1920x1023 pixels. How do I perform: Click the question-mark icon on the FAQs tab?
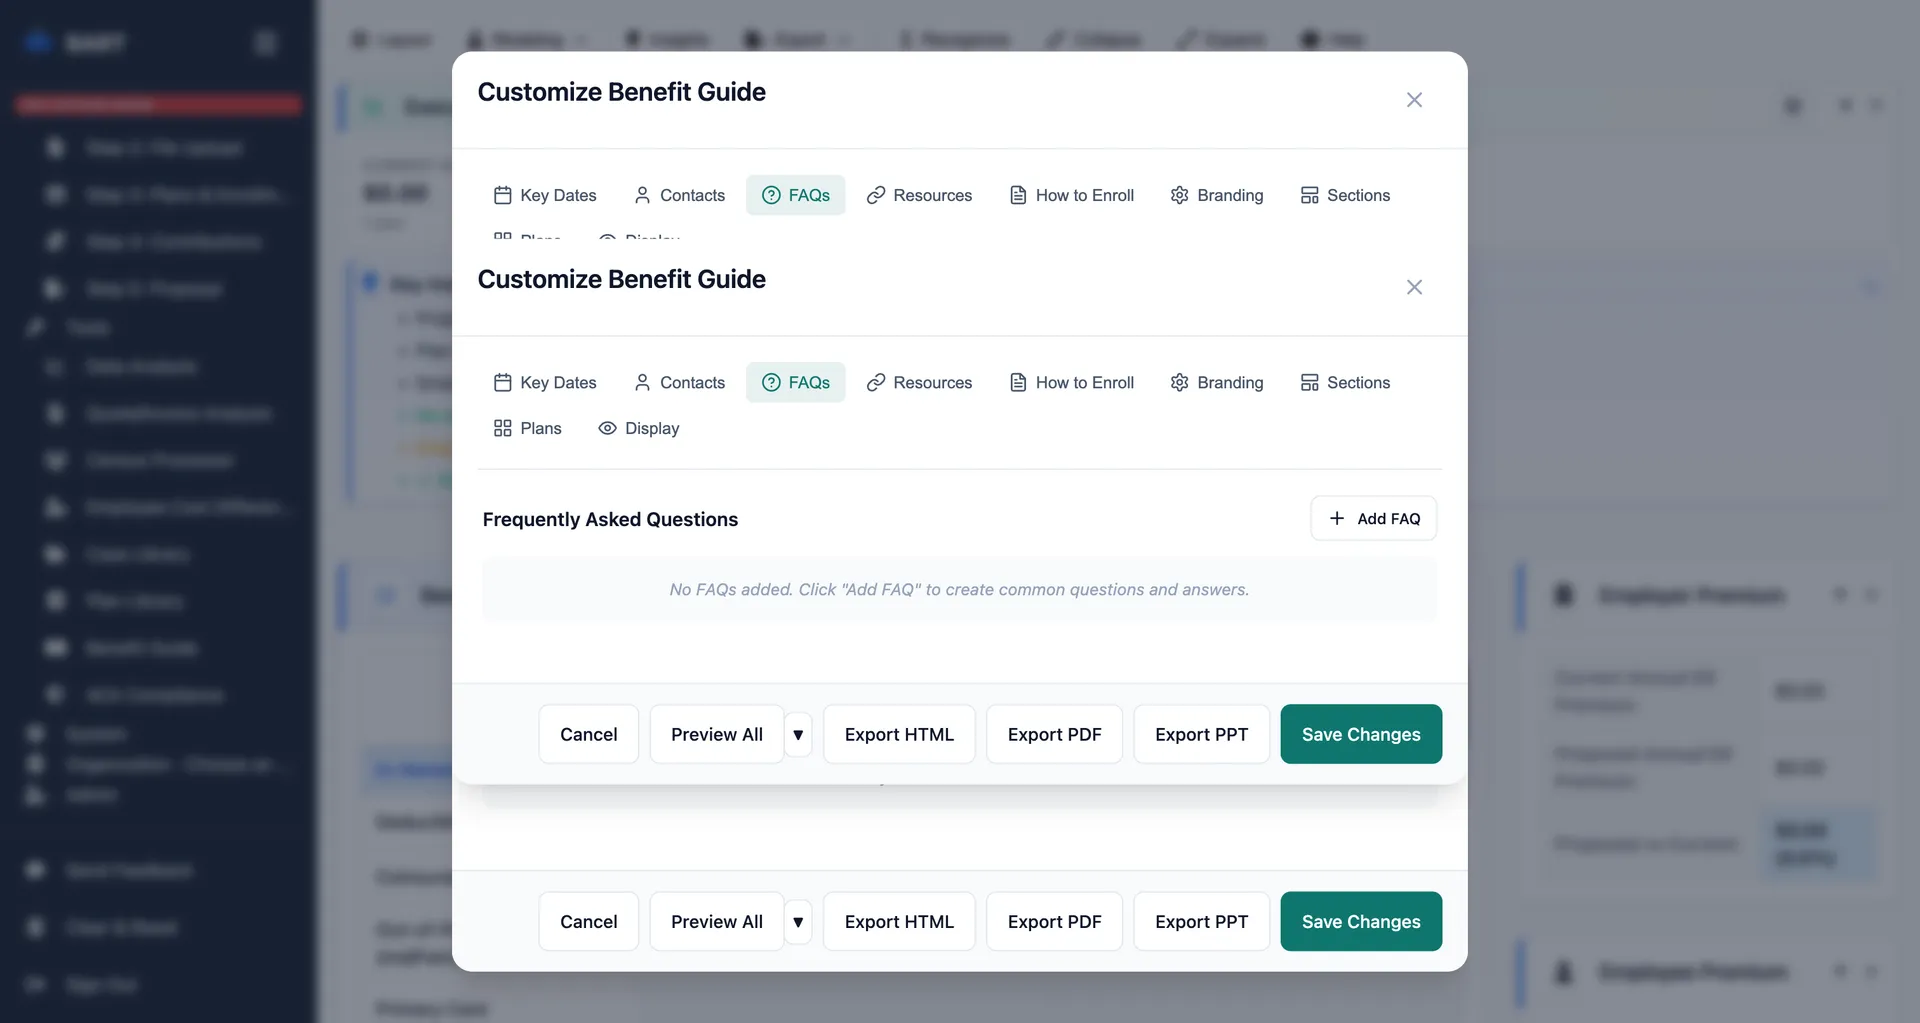pyautogui.click(x=771, y=382)
